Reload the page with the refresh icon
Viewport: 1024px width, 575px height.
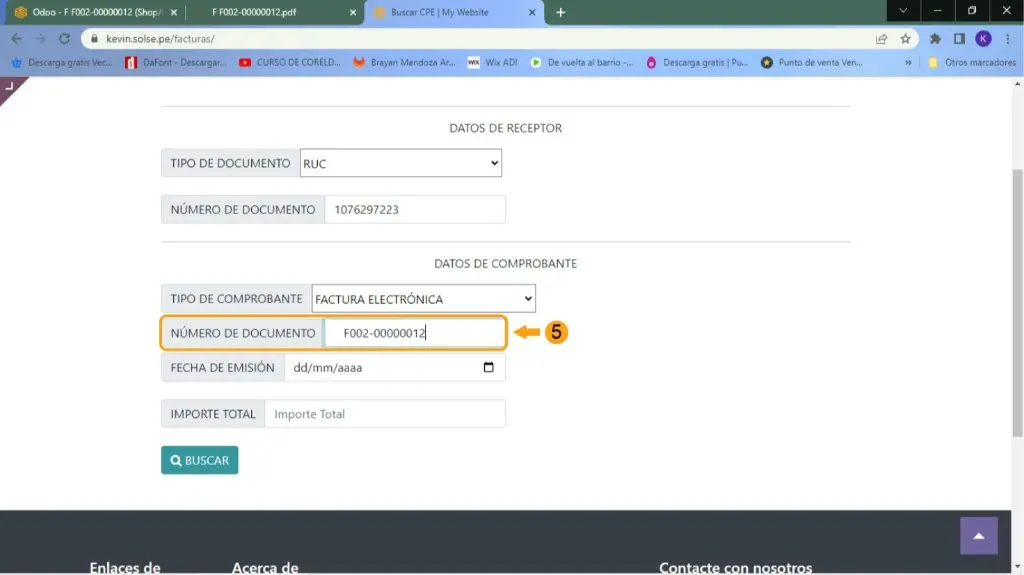64,39
